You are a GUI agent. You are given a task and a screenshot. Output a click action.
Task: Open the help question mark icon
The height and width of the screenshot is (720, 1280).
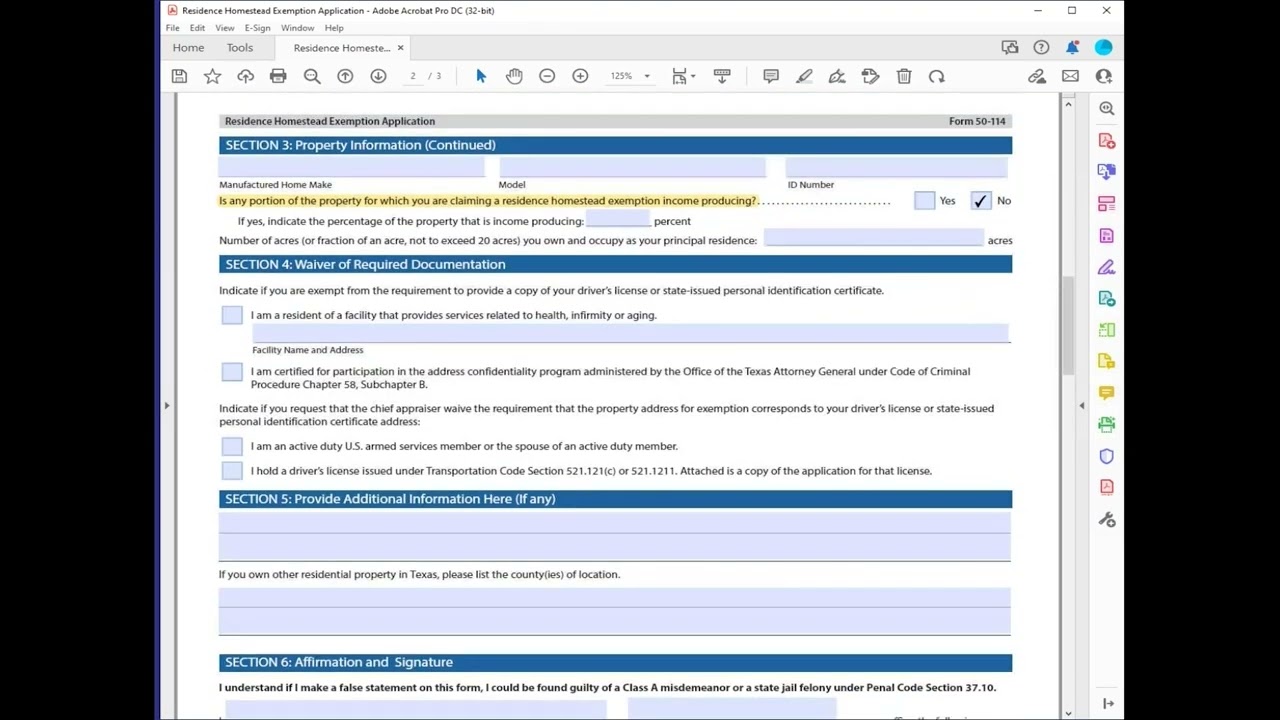pyautogui.click(x=1041, y=47)
